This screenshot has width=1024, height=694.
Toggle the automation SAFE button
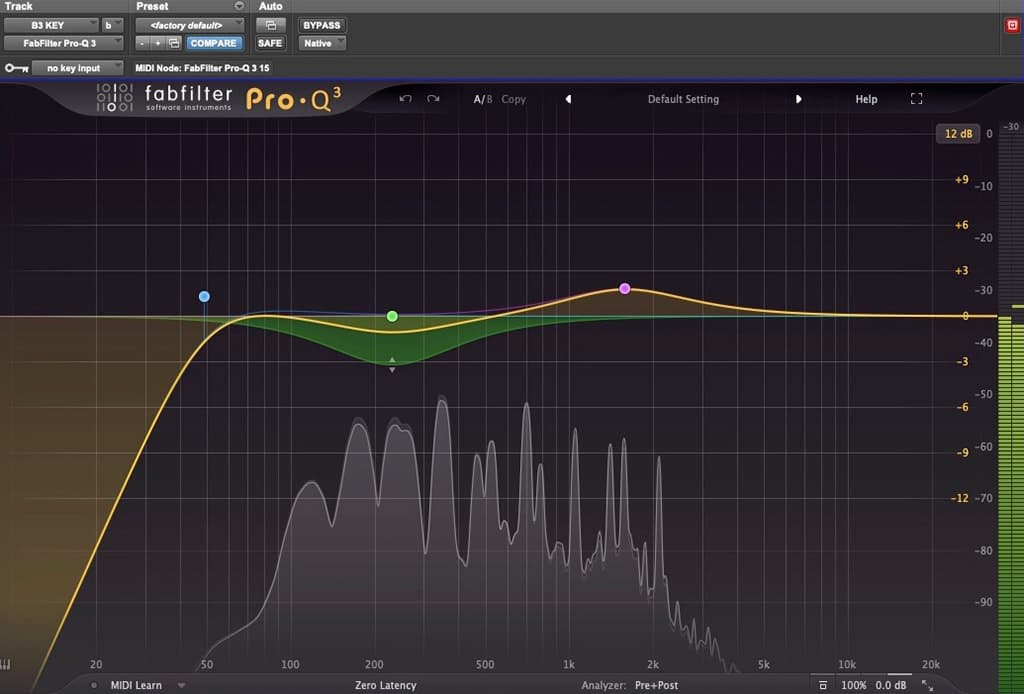270,43
